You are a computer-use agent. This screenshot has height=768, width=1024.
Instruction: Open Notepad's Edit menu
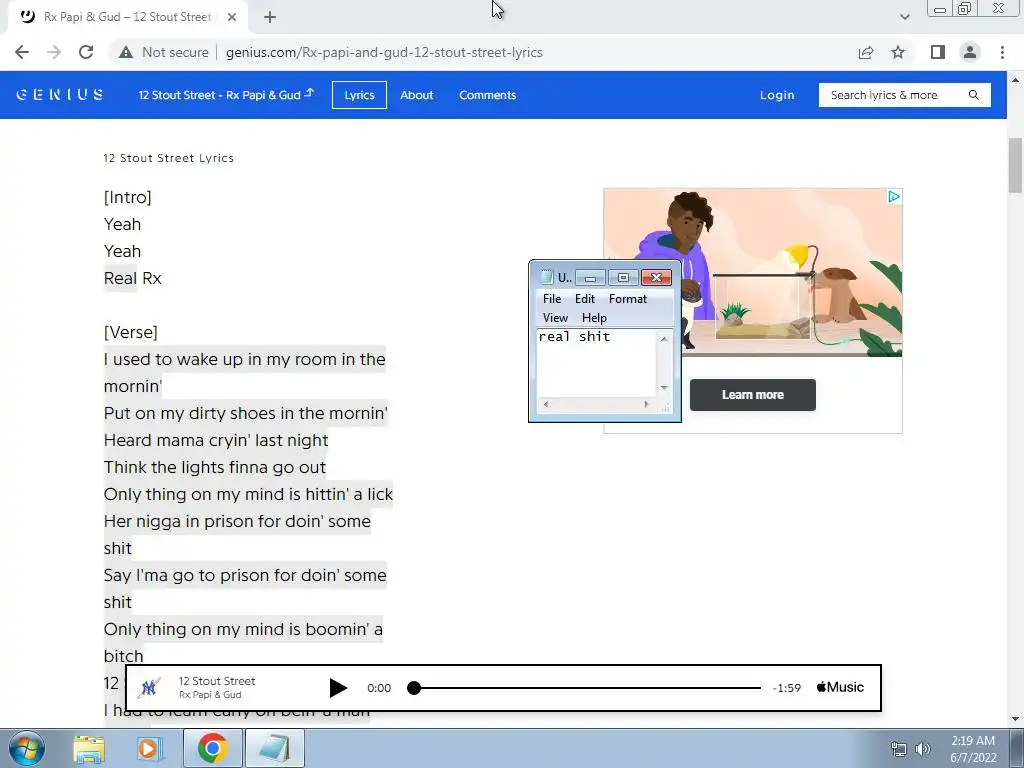tap(584, 298)
